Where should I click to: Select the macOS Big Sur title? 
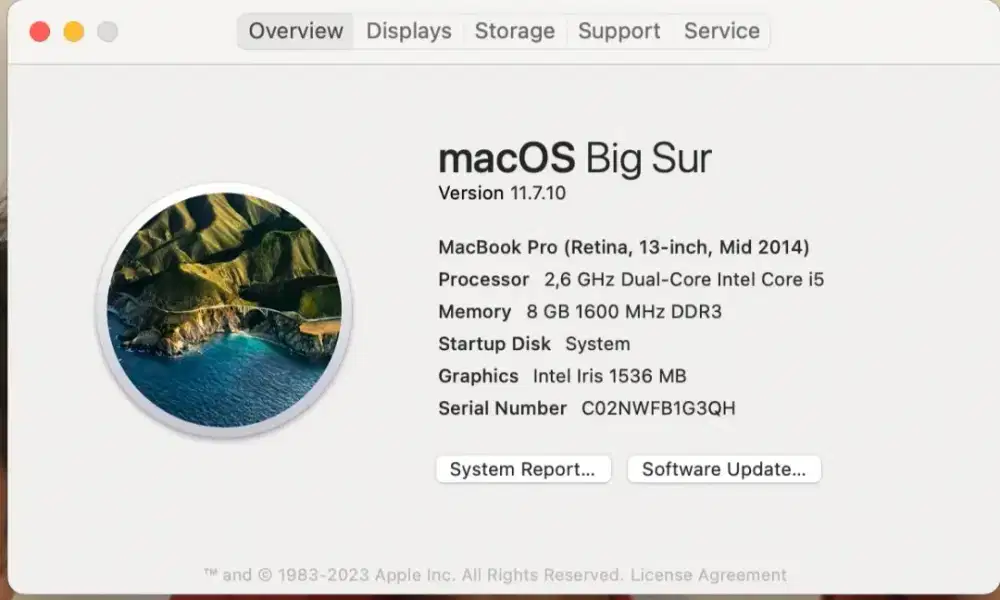(574, 158)
